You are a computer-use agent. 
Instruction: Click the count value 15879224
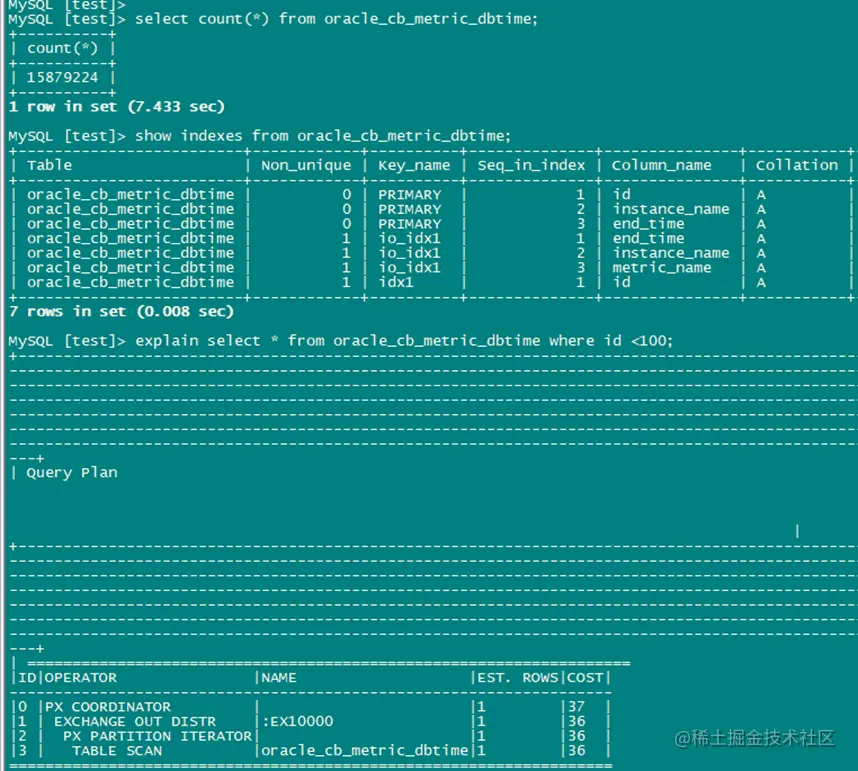tap(62, 77)
